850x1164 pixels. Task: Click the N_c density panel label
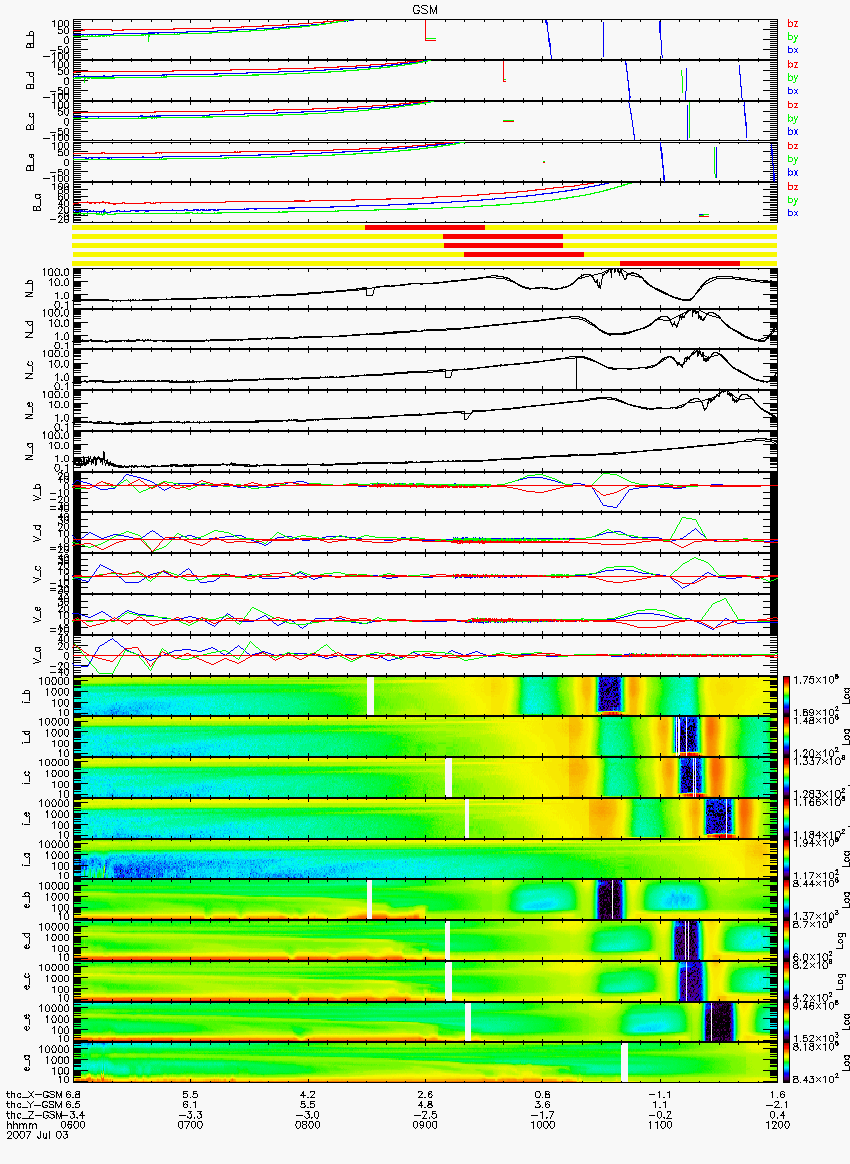click(31, 369)
